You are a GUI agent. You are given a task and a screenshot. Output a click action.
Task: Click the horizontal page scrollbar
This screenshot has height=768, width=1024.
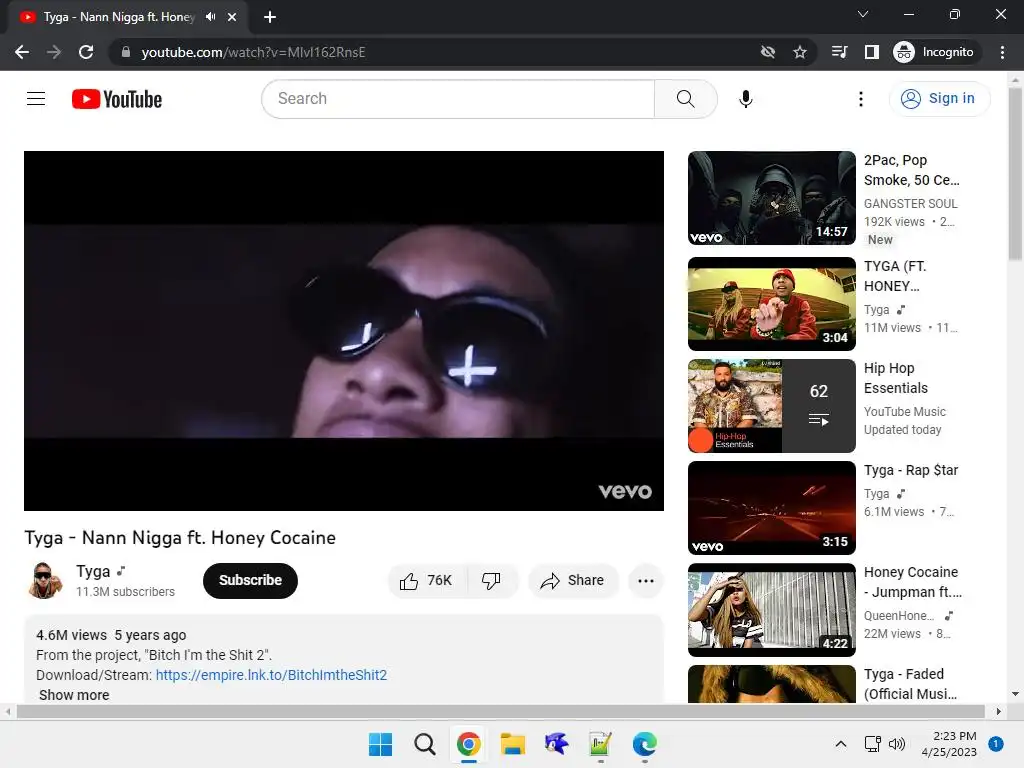pos(500,711)
